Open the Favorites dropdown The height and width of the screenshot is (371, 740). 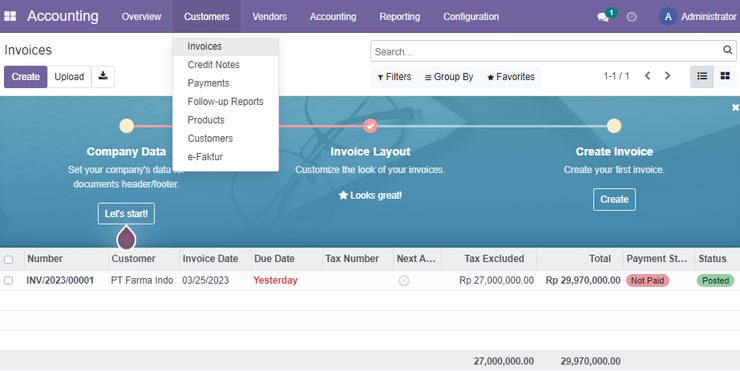click(x=511, y=77)
